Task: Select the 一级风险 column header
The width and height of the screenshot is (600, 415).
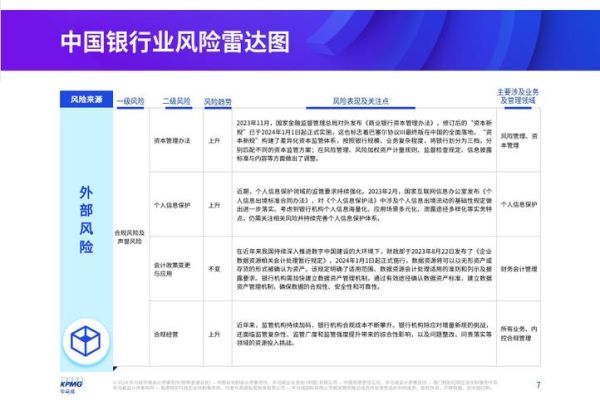Action: 131,102
